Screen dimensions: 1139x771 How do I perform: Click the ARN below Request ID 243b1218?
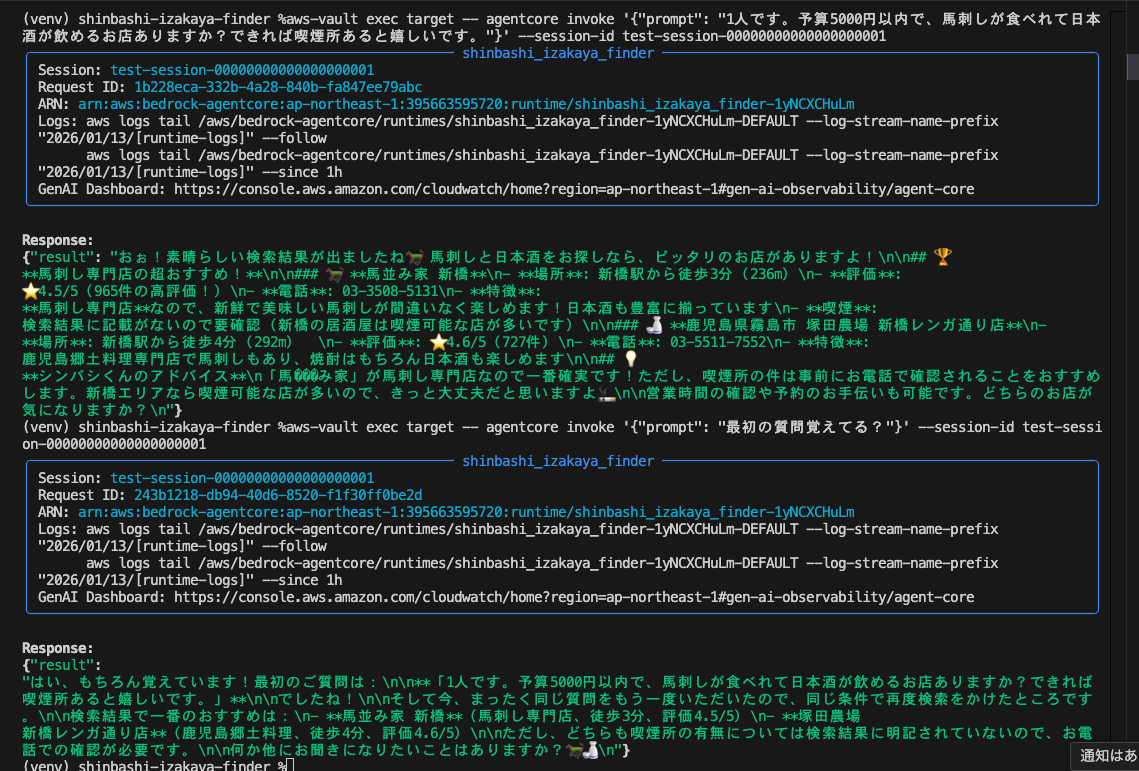pos(466,512)
